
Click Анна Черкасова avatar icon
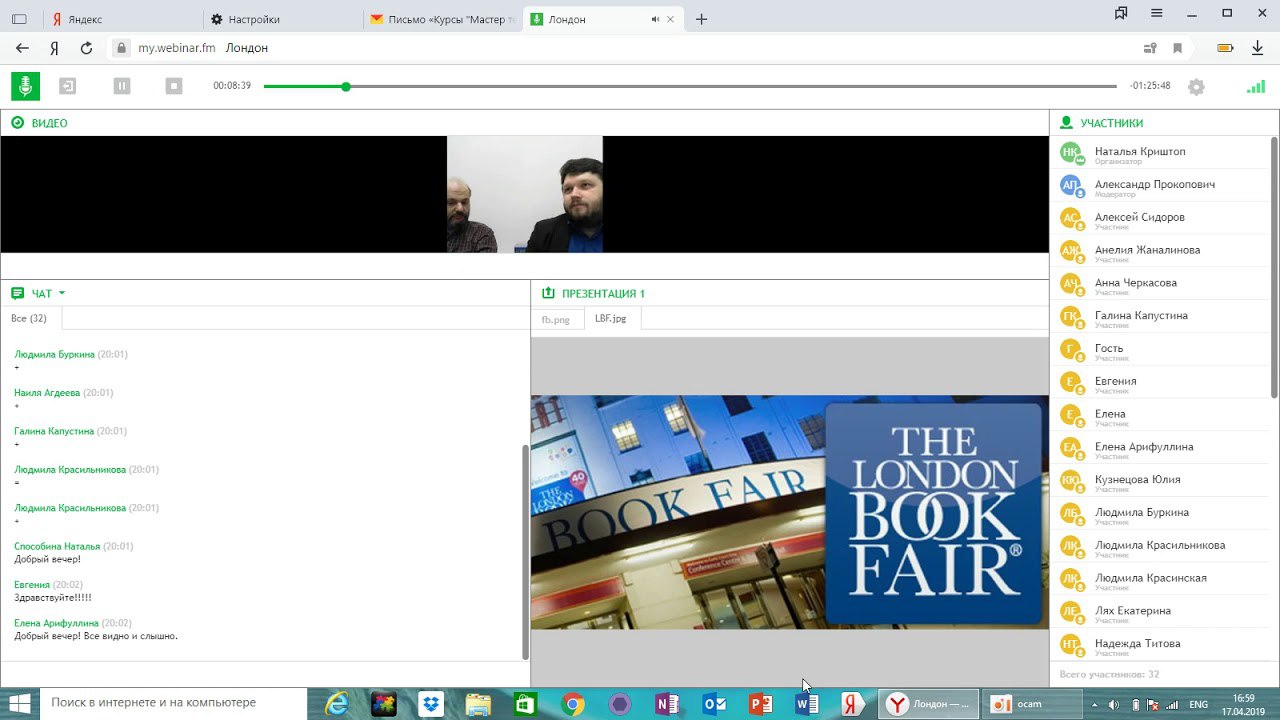[x=1071, y=284]
